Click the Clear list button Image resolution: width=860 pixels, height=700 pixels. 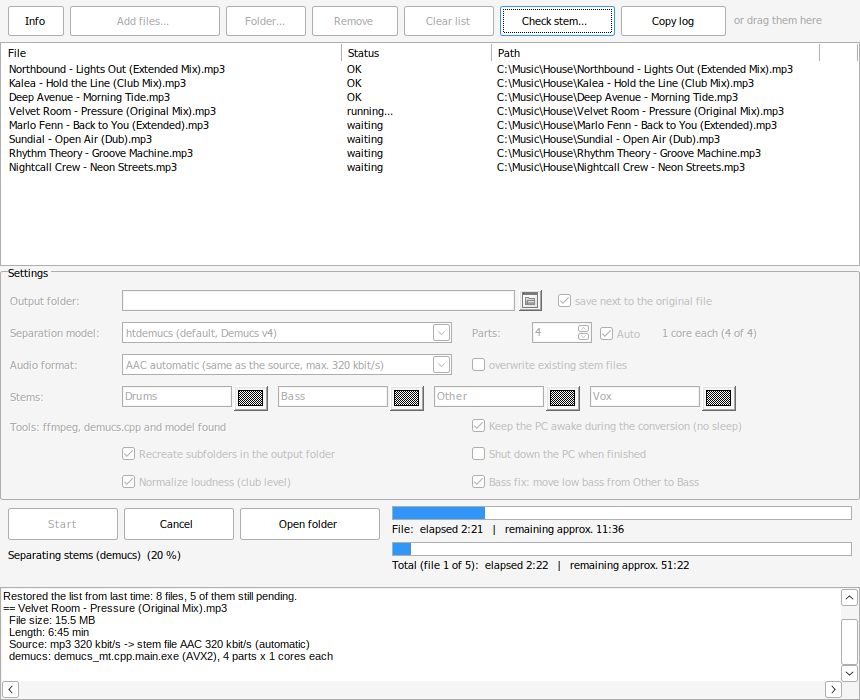(x=449, y=21)
